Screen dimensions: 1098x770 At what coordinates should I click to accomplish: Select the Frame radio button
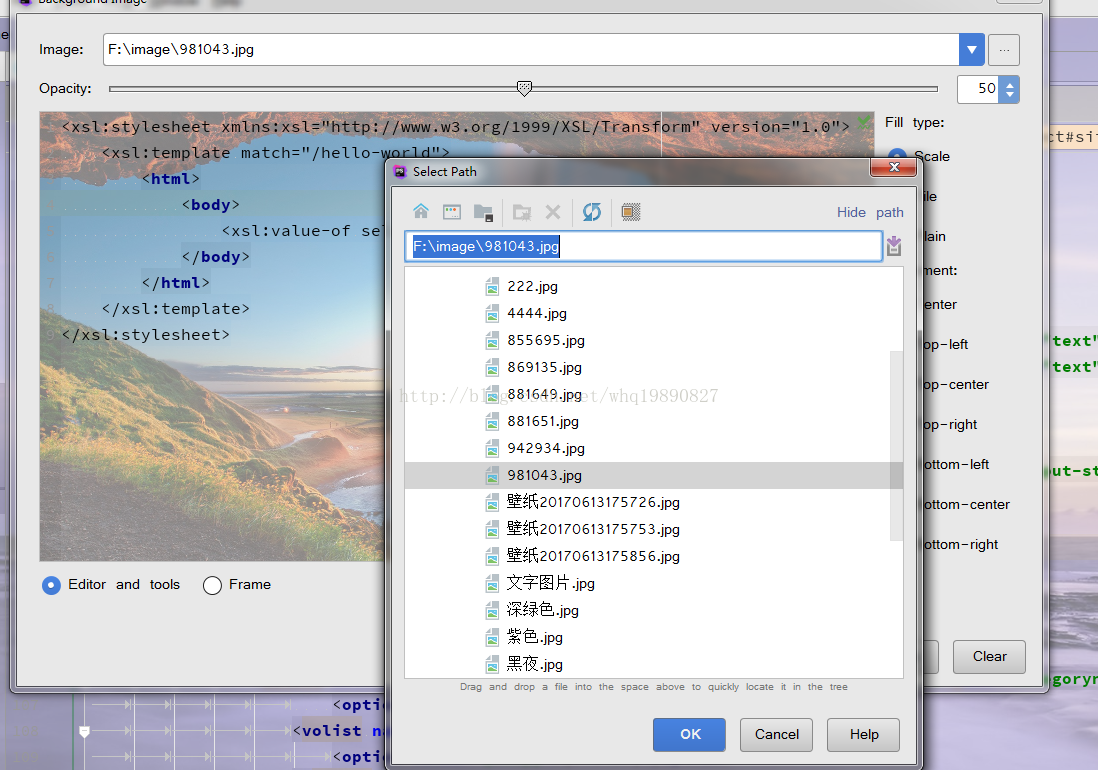click(x=212, y=585)
